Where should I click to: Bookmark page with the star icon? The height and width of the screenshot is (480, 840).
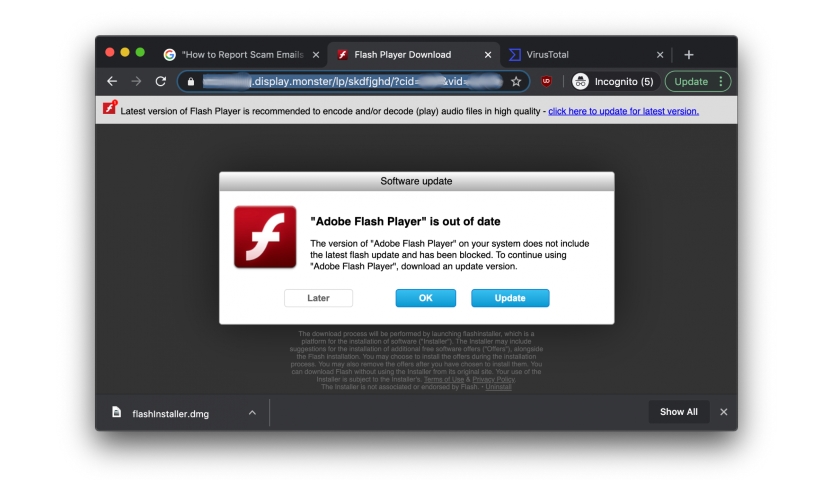tap(516, 81)
